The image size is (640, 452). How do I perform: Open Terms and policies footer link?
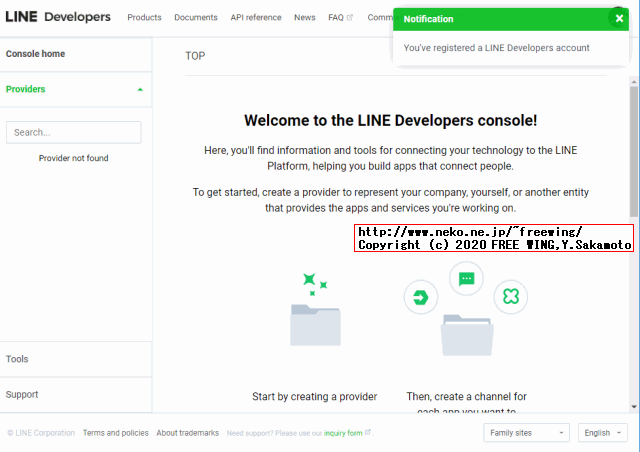pyautogui.click(x=116, y=433)
